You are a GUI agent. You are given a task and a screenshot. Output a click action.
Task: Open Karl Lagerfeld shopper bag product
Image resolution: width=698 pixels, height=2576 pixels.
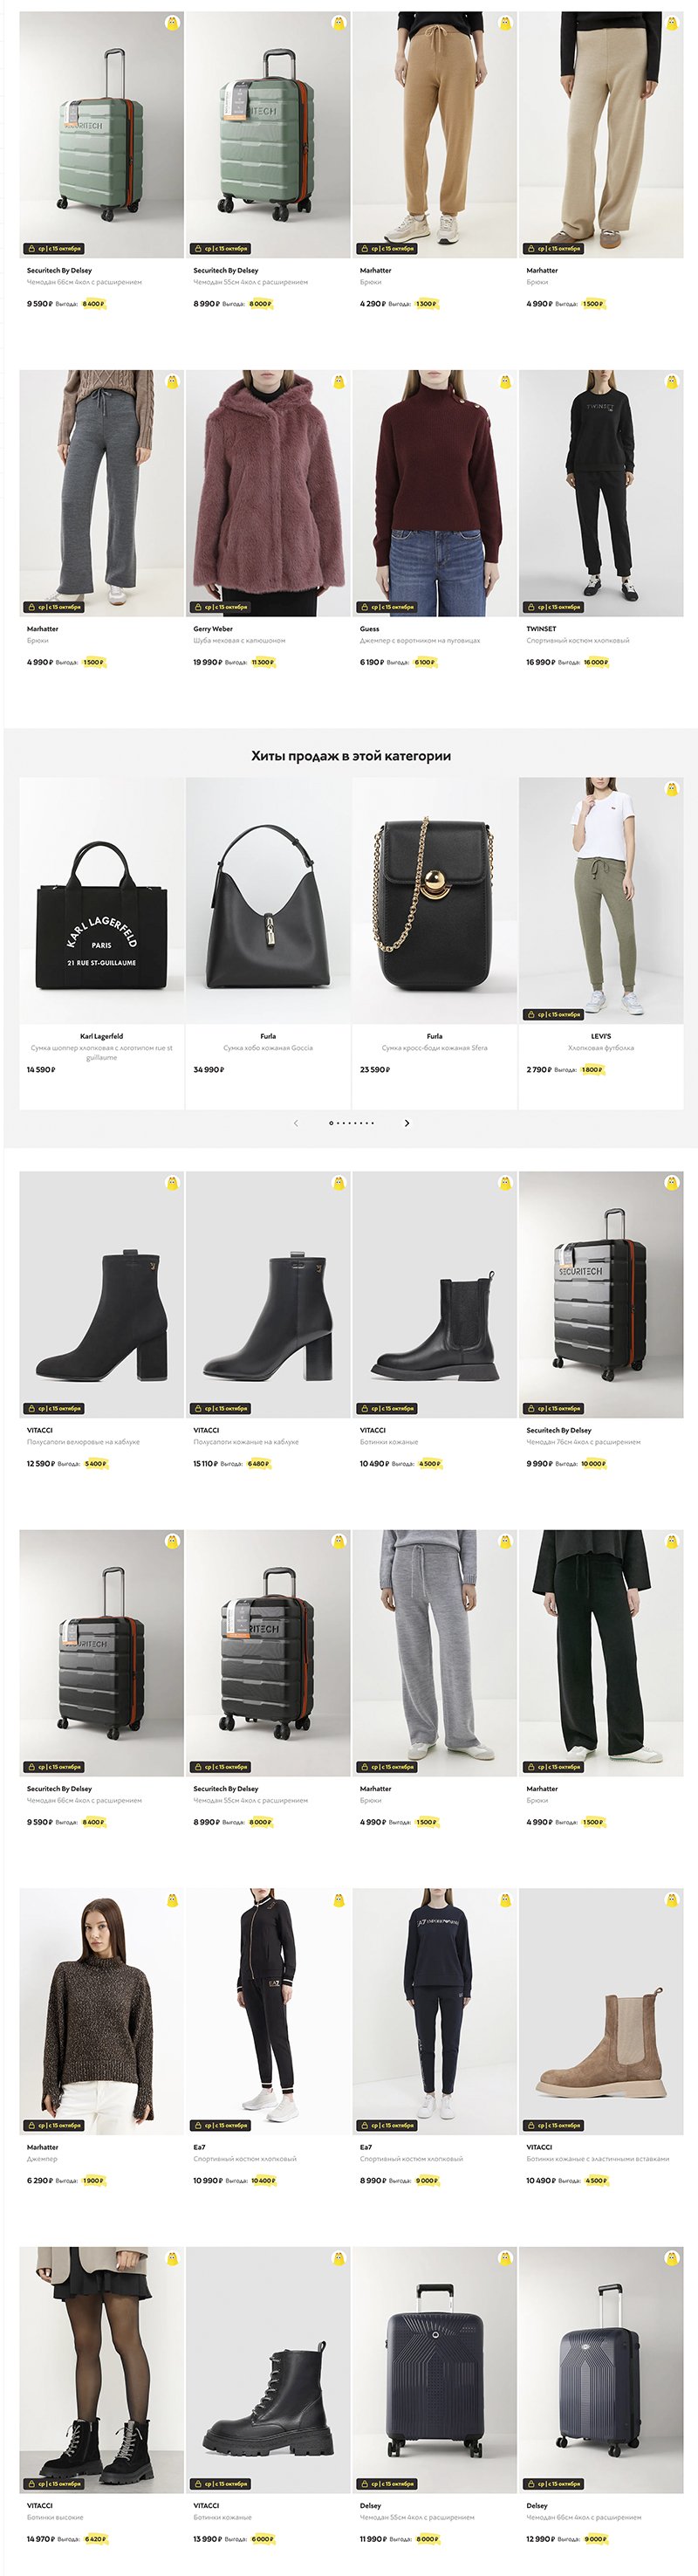click(102, 900)
